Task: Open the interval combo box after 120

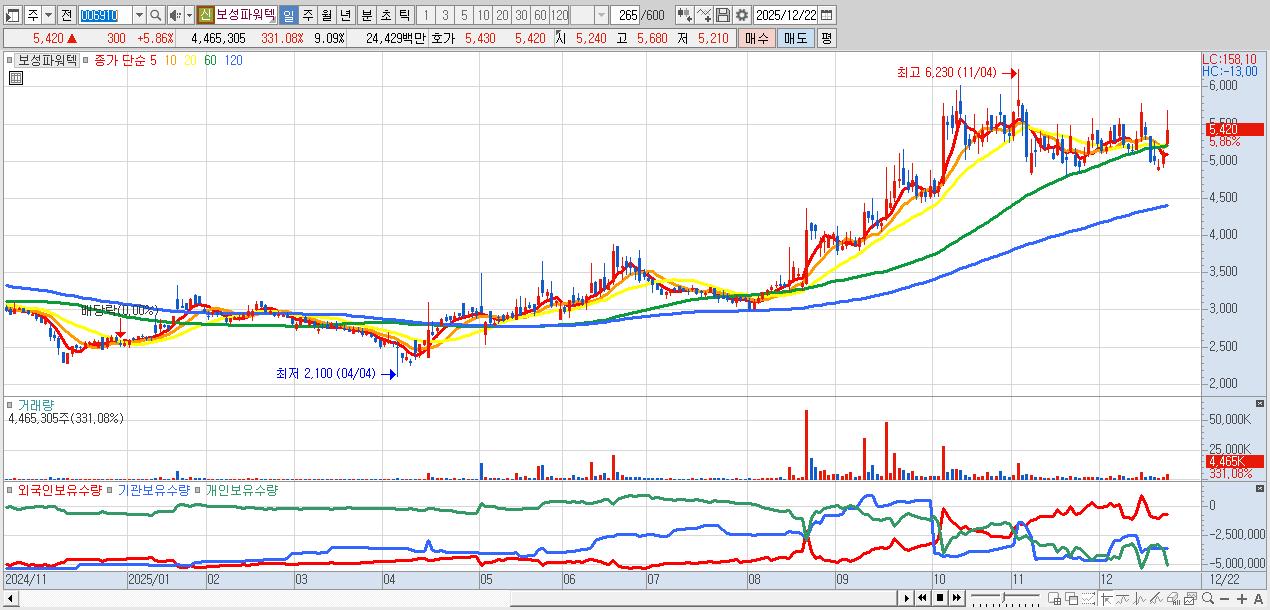Action: [590, 15]
